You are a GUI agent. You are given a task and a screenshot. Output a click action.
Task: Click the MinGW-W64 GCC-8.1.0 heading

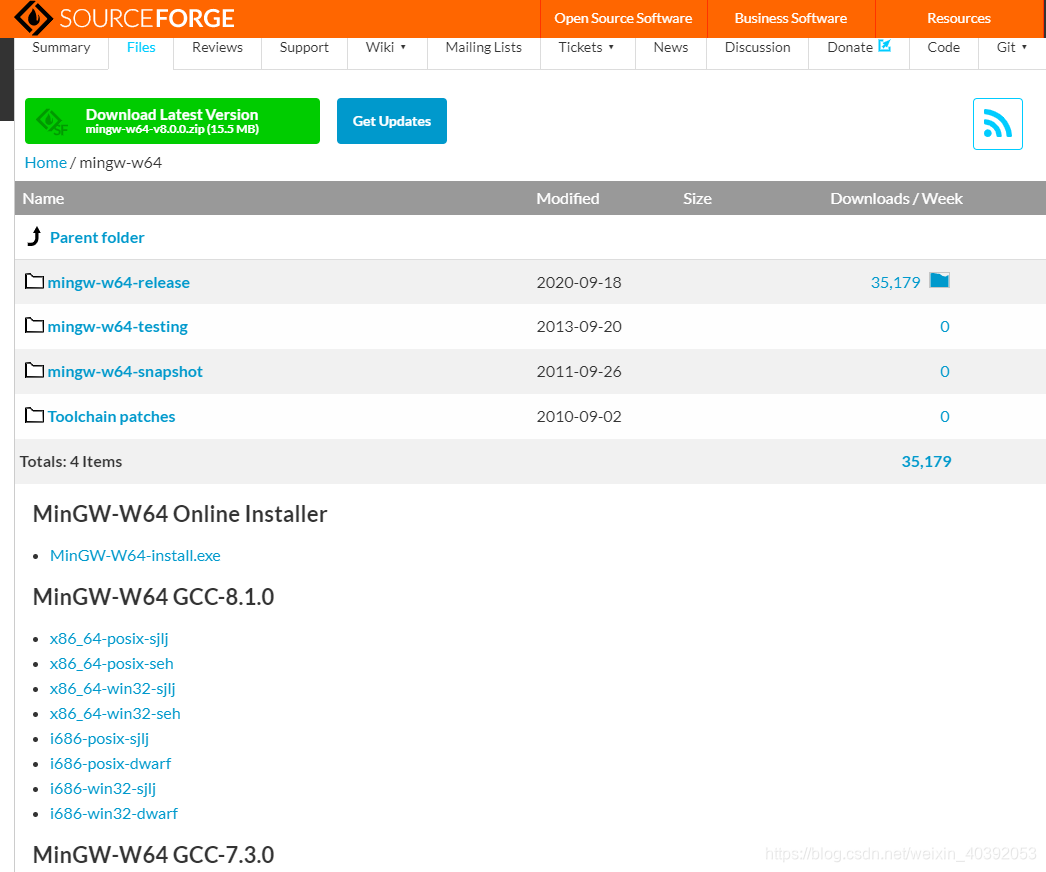(x=153, y=597)
